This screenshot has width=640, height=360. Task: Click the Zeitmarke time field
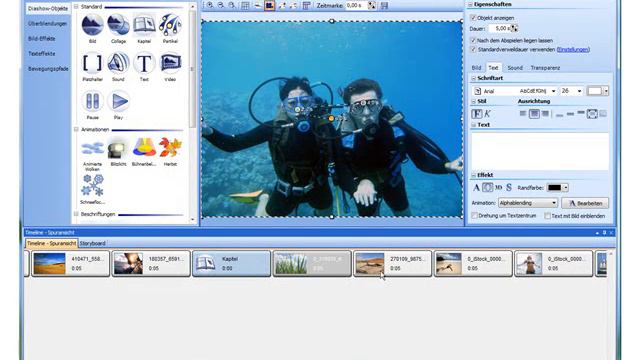click(356, 5)
